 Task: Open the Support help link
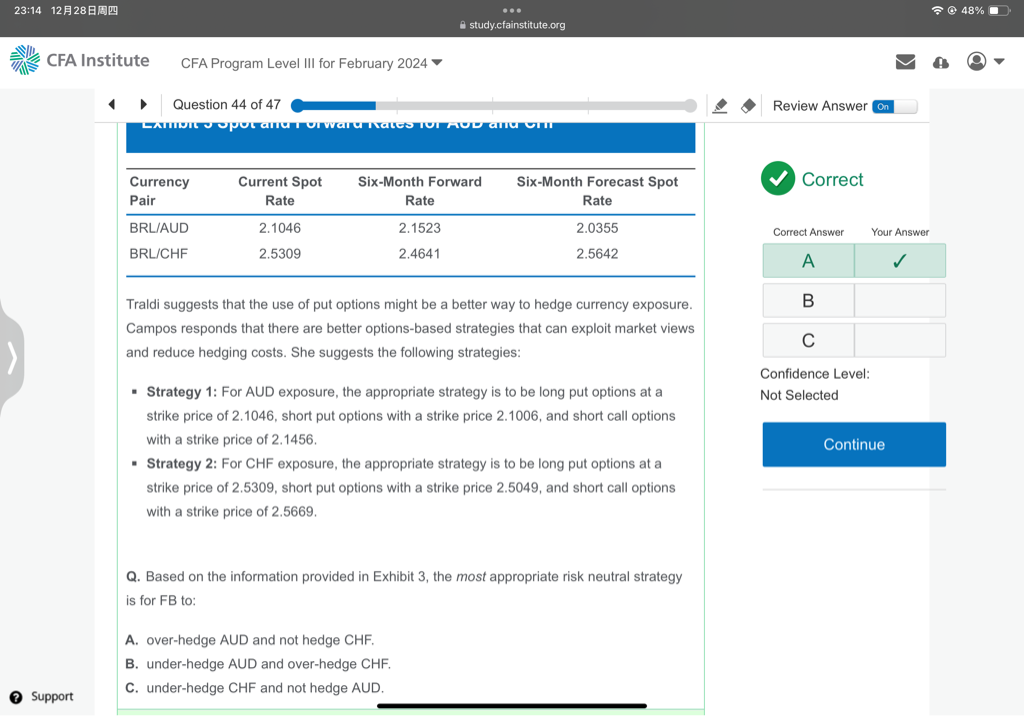(x=42, y=696)
